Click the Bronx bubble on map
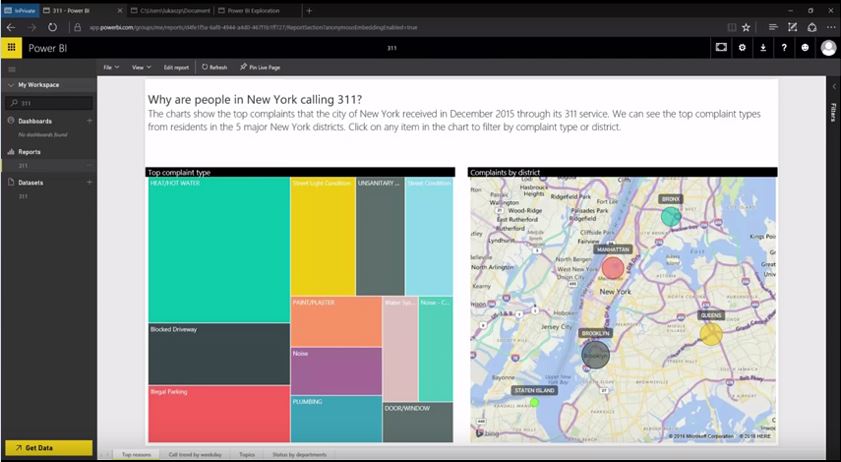841x462 pixels. 670,216
